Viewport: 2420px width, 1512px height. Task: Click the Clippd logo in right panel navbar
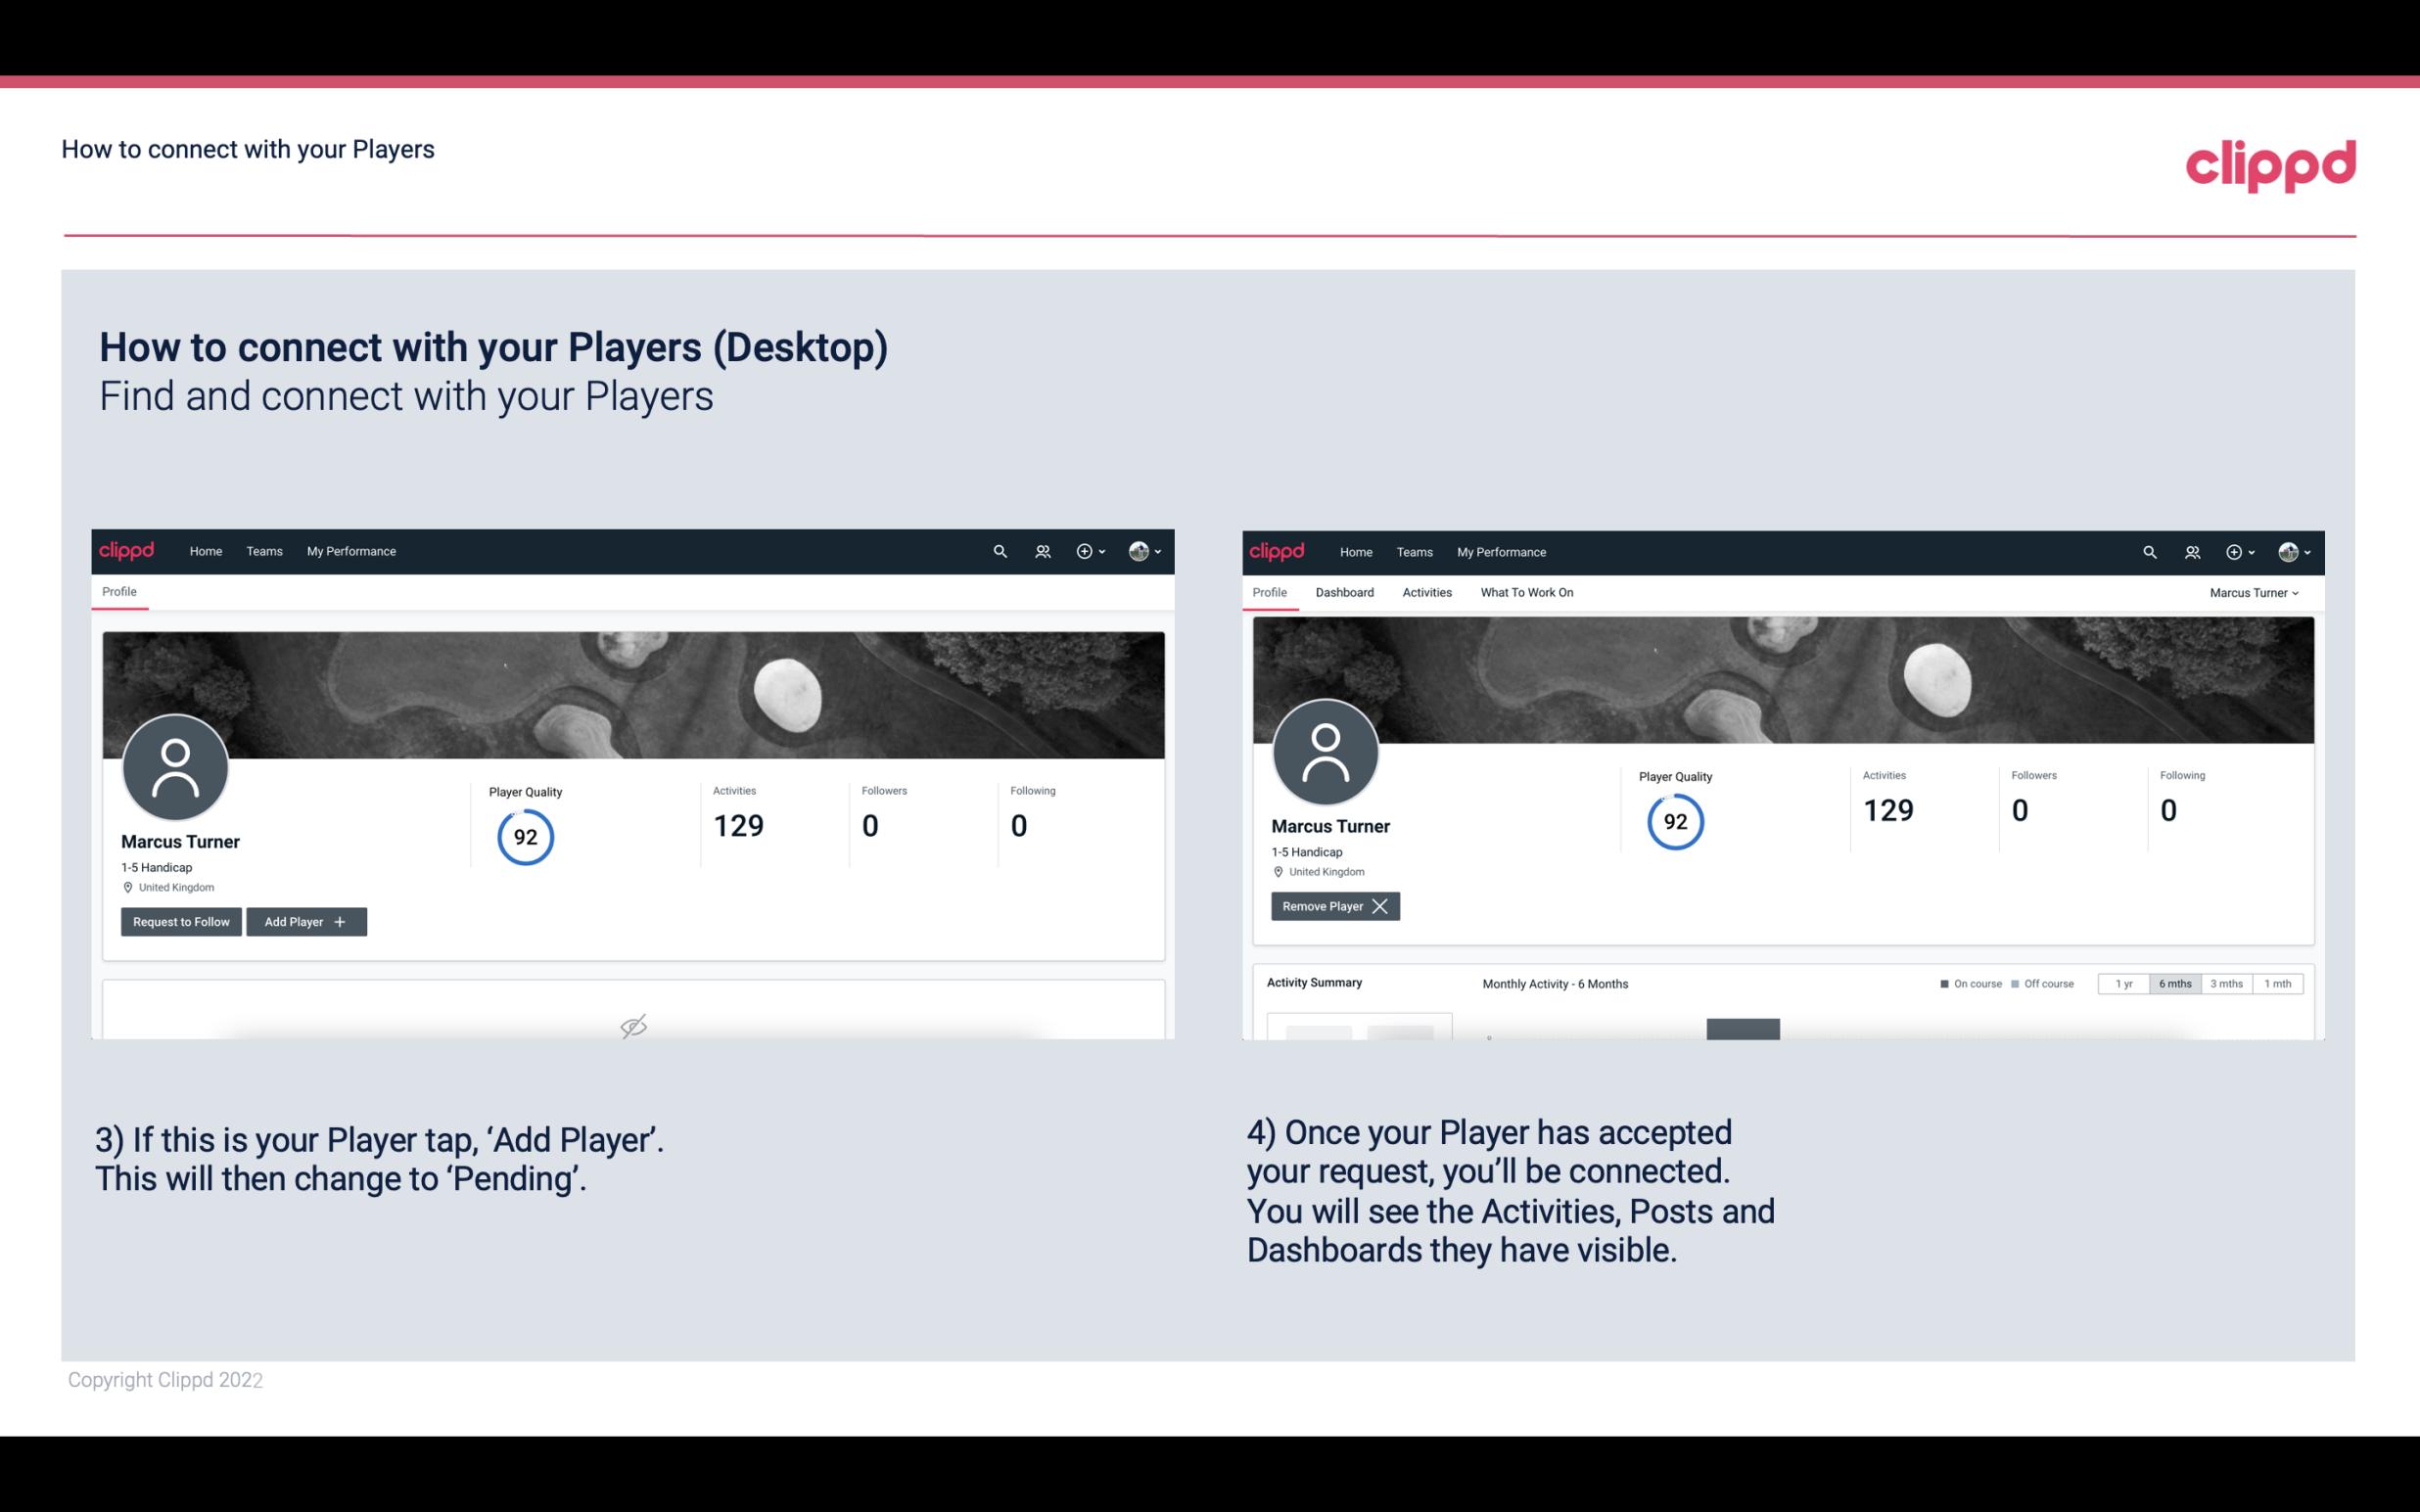[x=1276, y=550]
